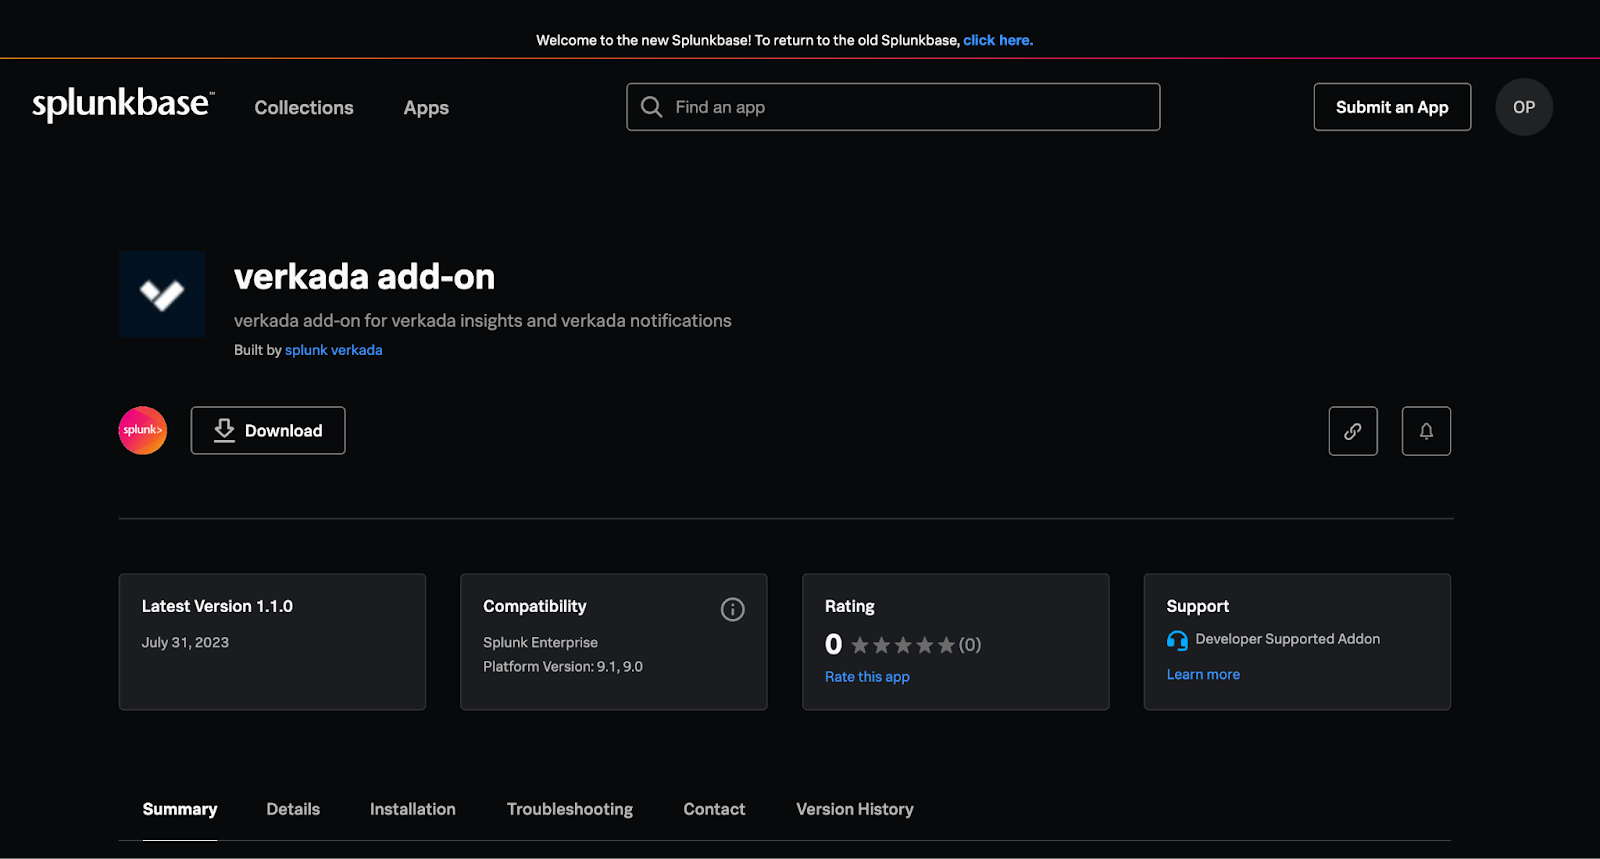Open the Apps menu

click(x=426, y=108)
